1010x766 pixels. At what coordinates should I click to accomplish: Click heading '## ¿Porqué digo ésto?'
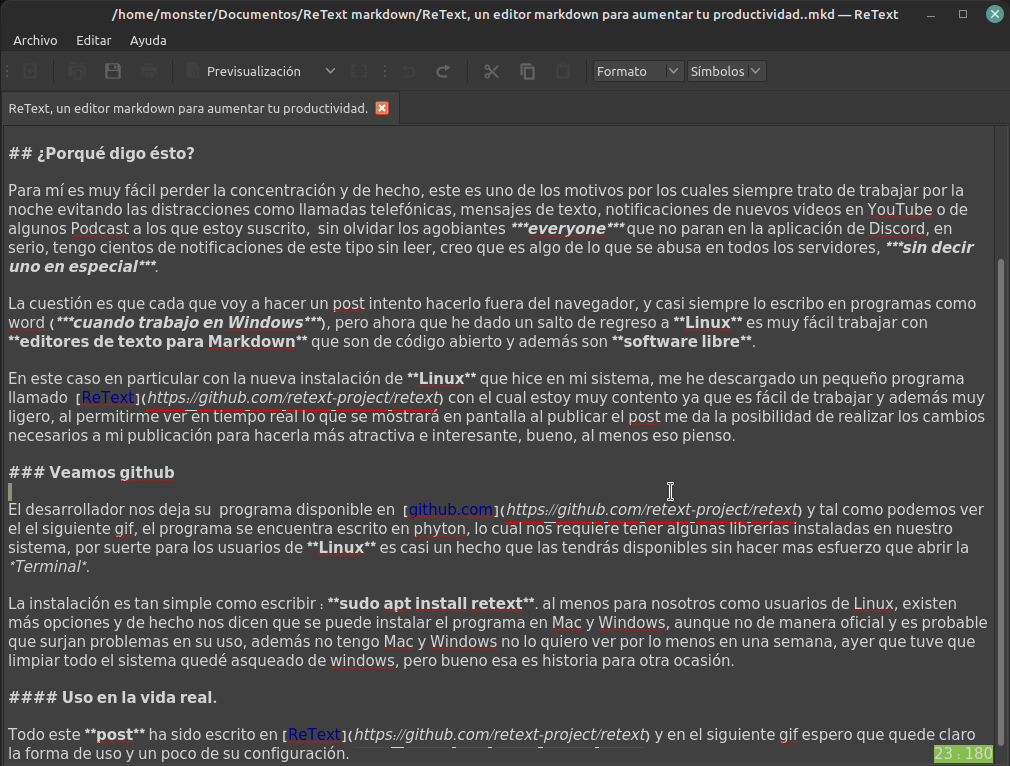point(101,153)
